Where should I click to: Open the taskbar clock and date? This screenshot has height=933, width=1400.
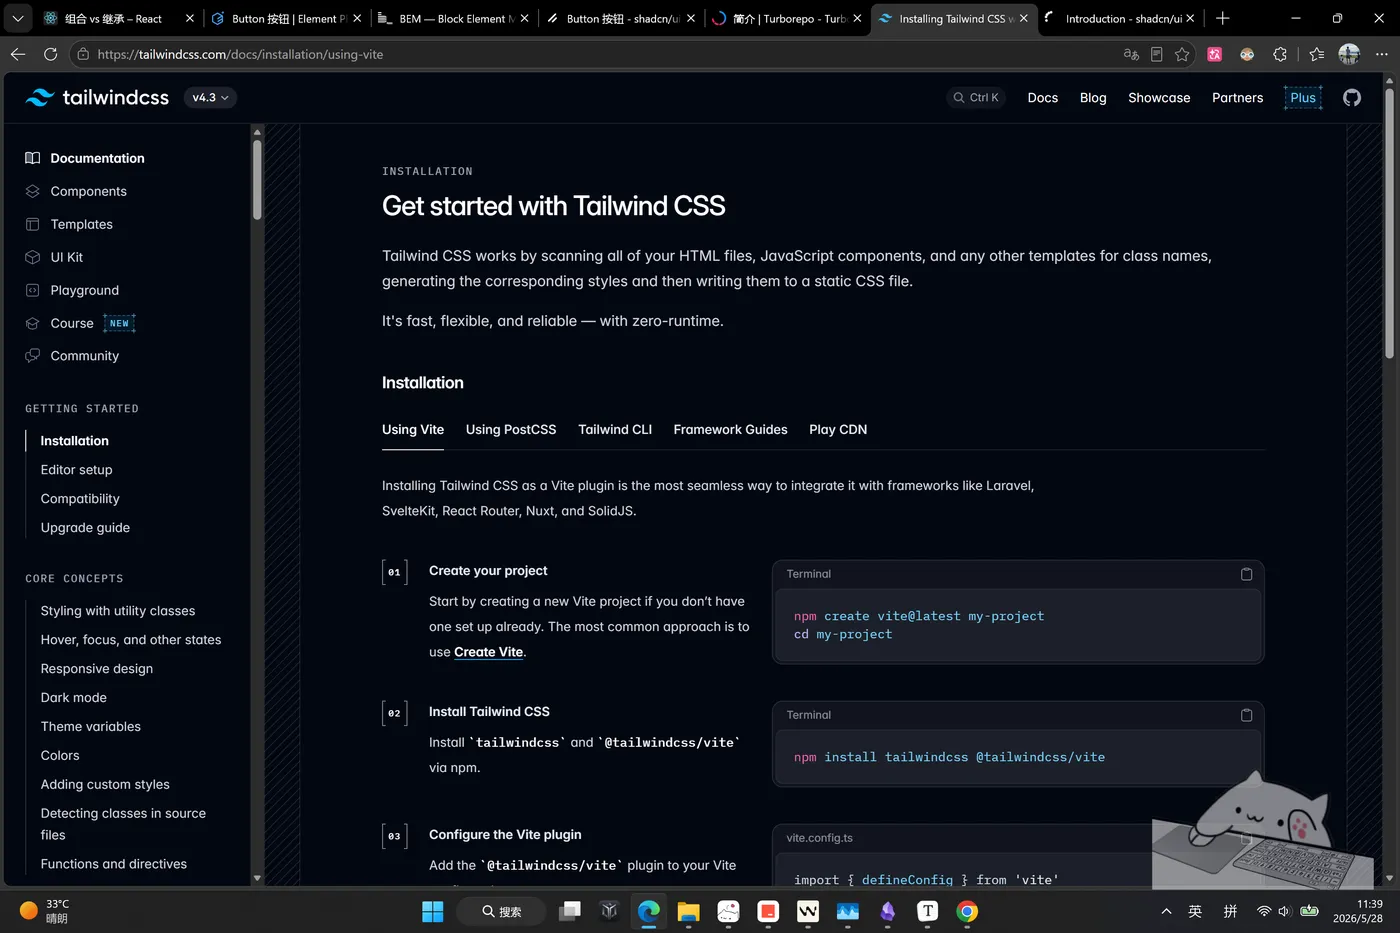pyautogui.click(x=1358, y=911)
